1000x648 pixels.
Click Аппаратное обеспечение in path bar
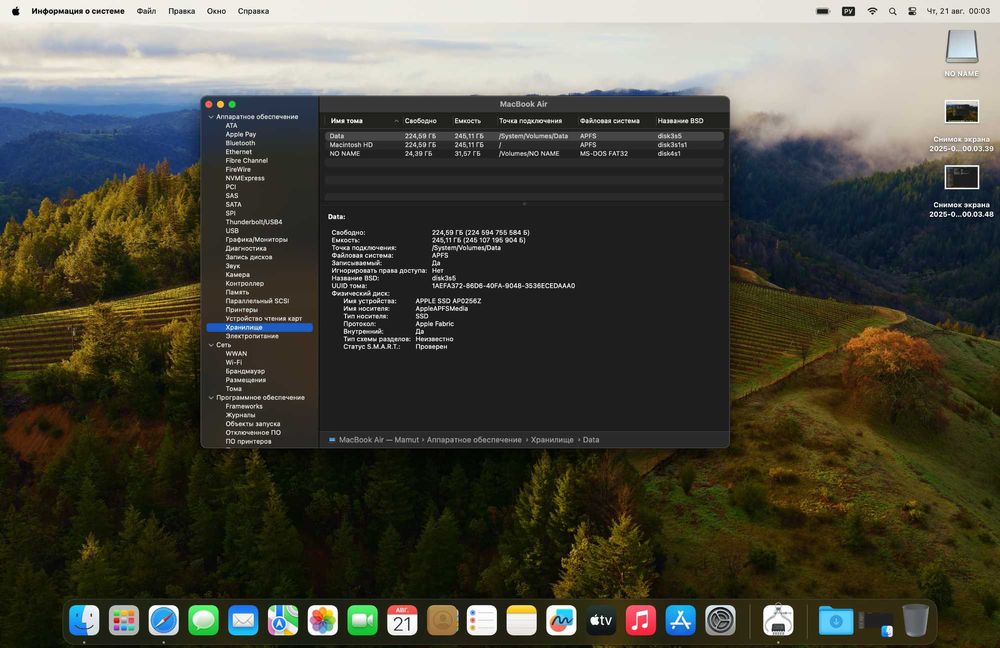(474, 439)
